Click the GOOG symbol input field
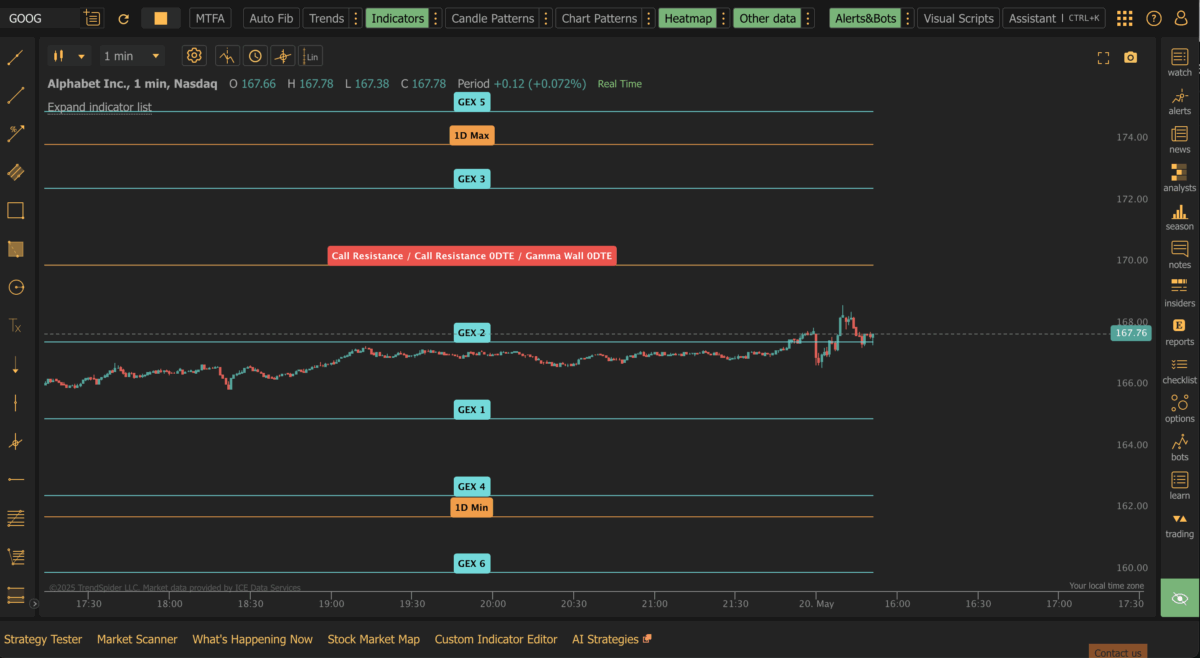The height and width of the screenshot is (658, 1200). pos(40,18)
